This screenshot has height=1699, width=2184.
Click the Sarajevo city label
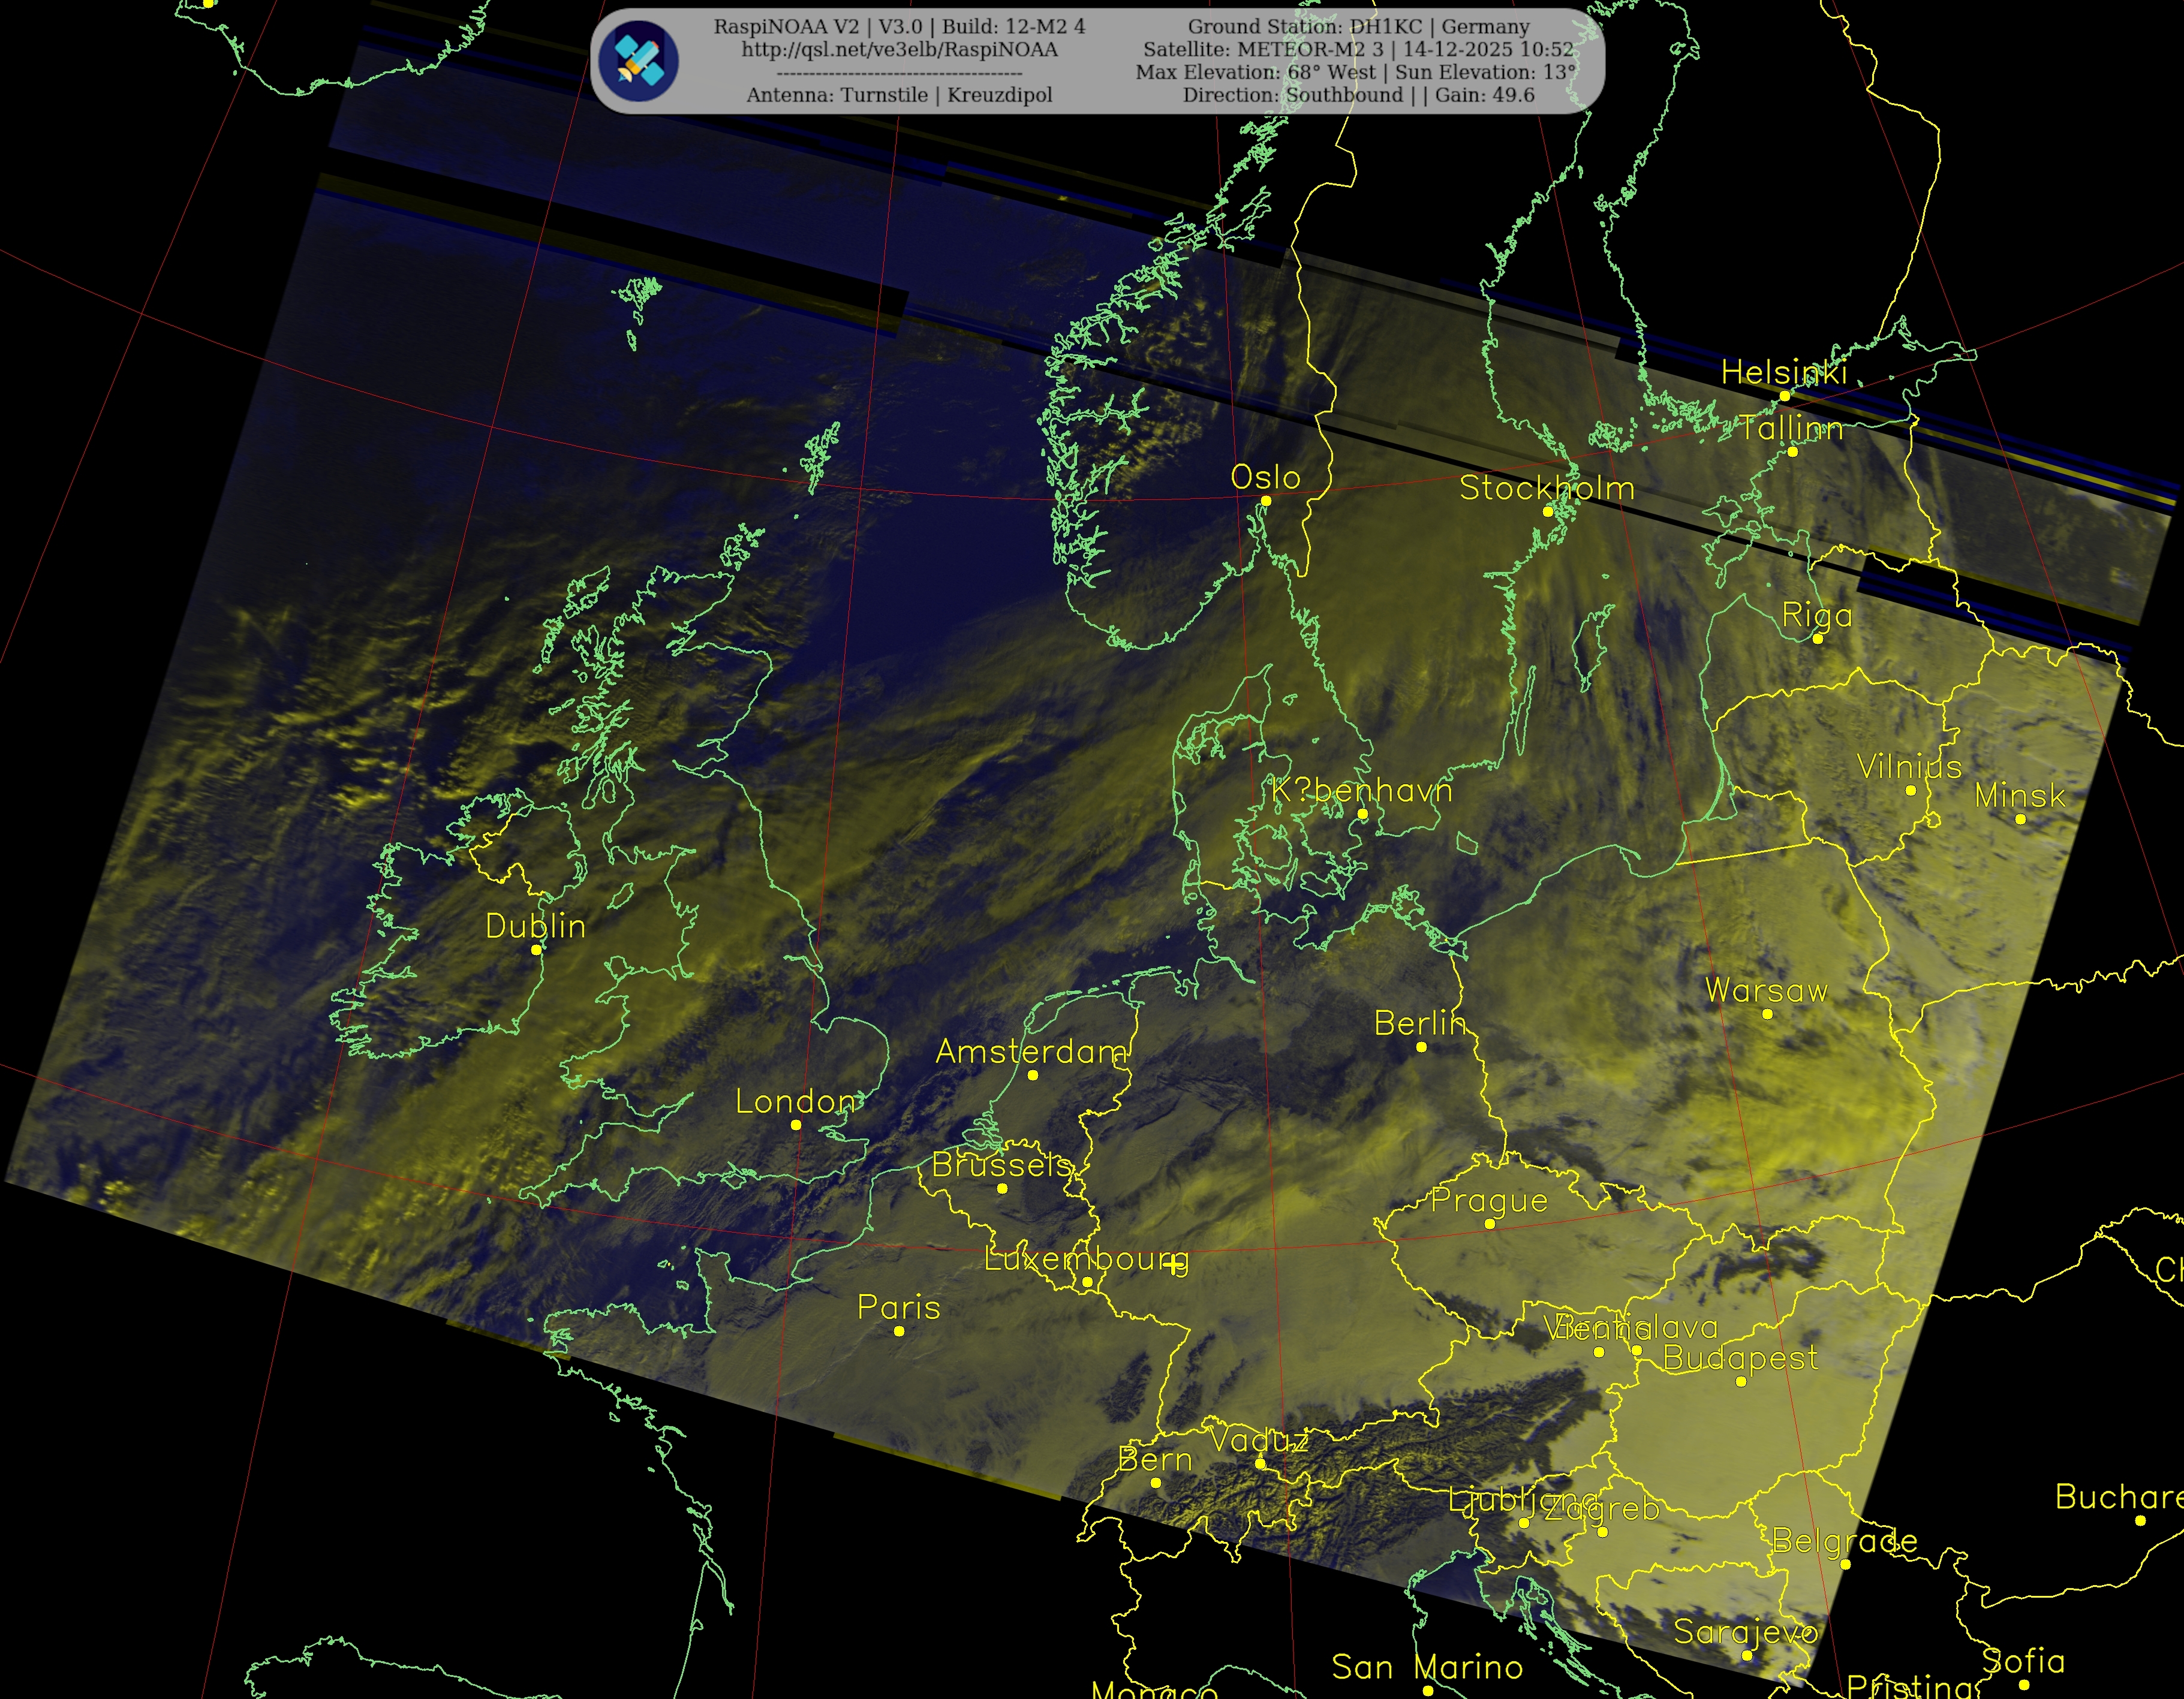pyautogui.click(x=1745, y=1632)
